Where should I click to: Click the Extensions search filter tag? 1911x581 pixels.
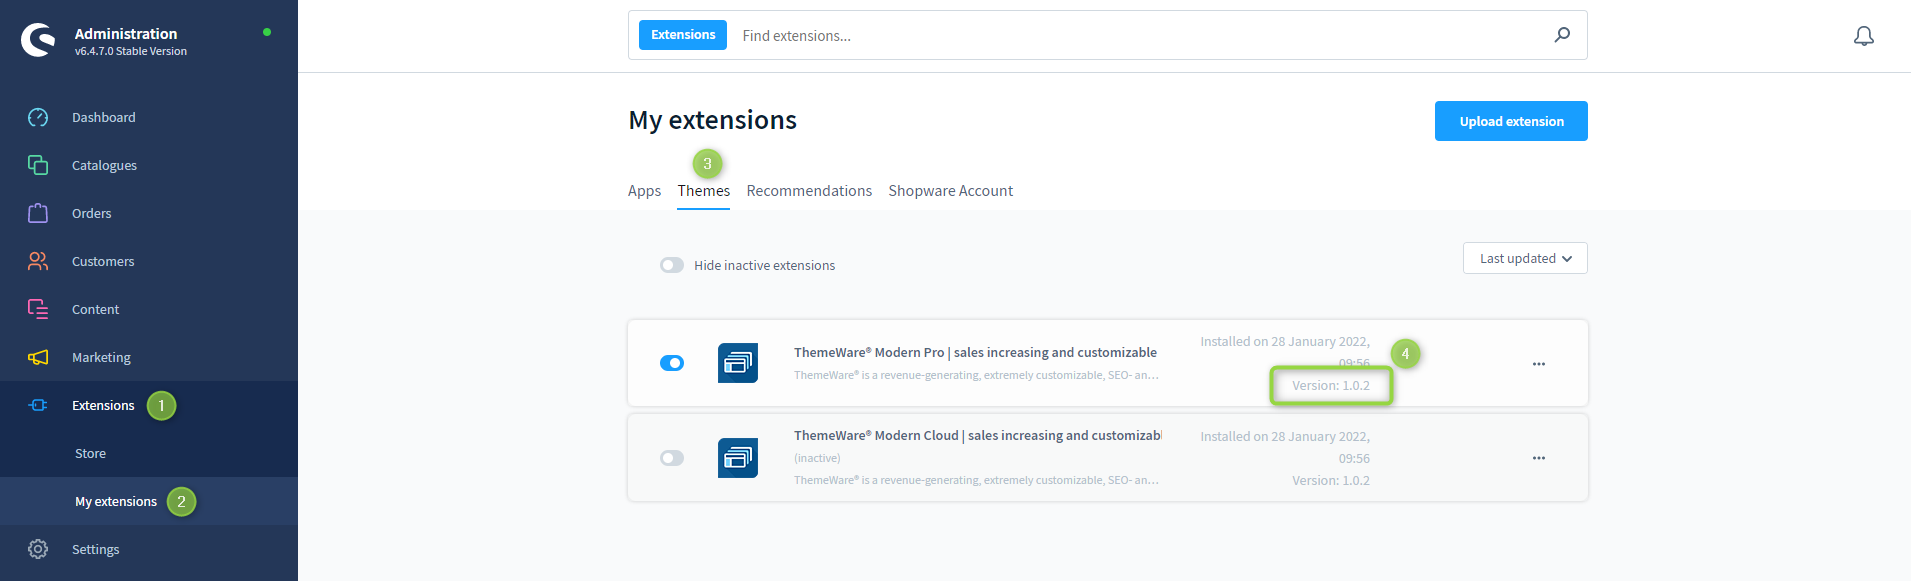coord(683,35)
